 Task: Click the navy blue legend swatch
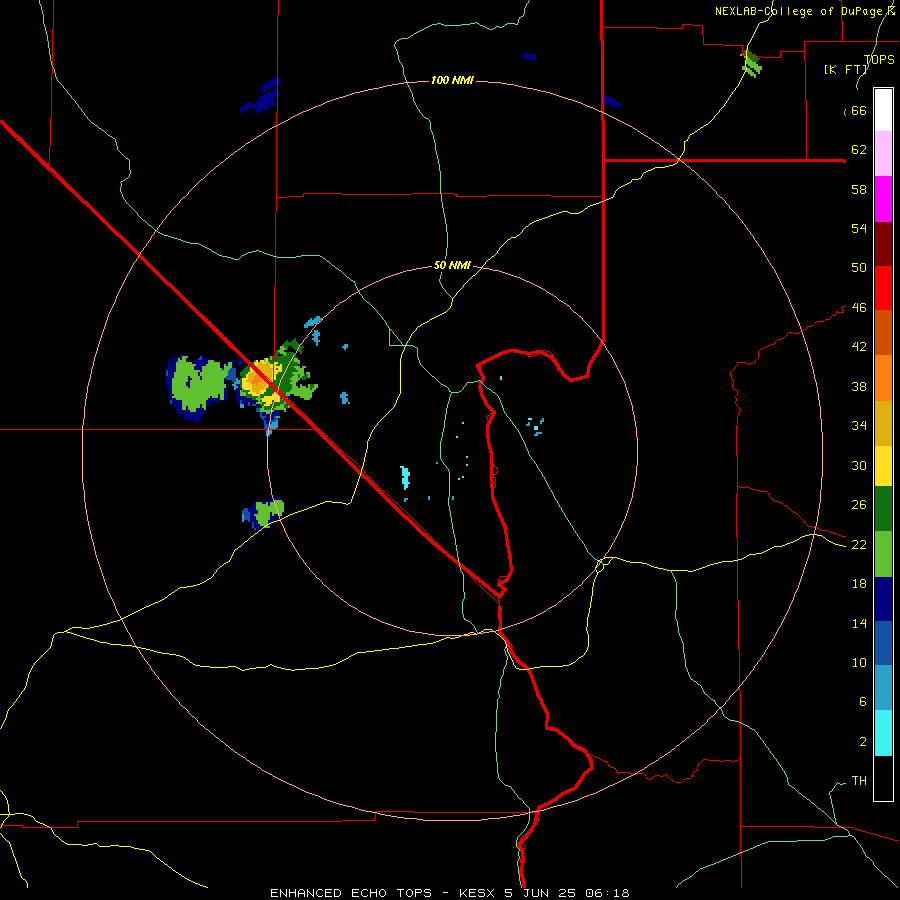pyautogui.click(x=883, y=599)
